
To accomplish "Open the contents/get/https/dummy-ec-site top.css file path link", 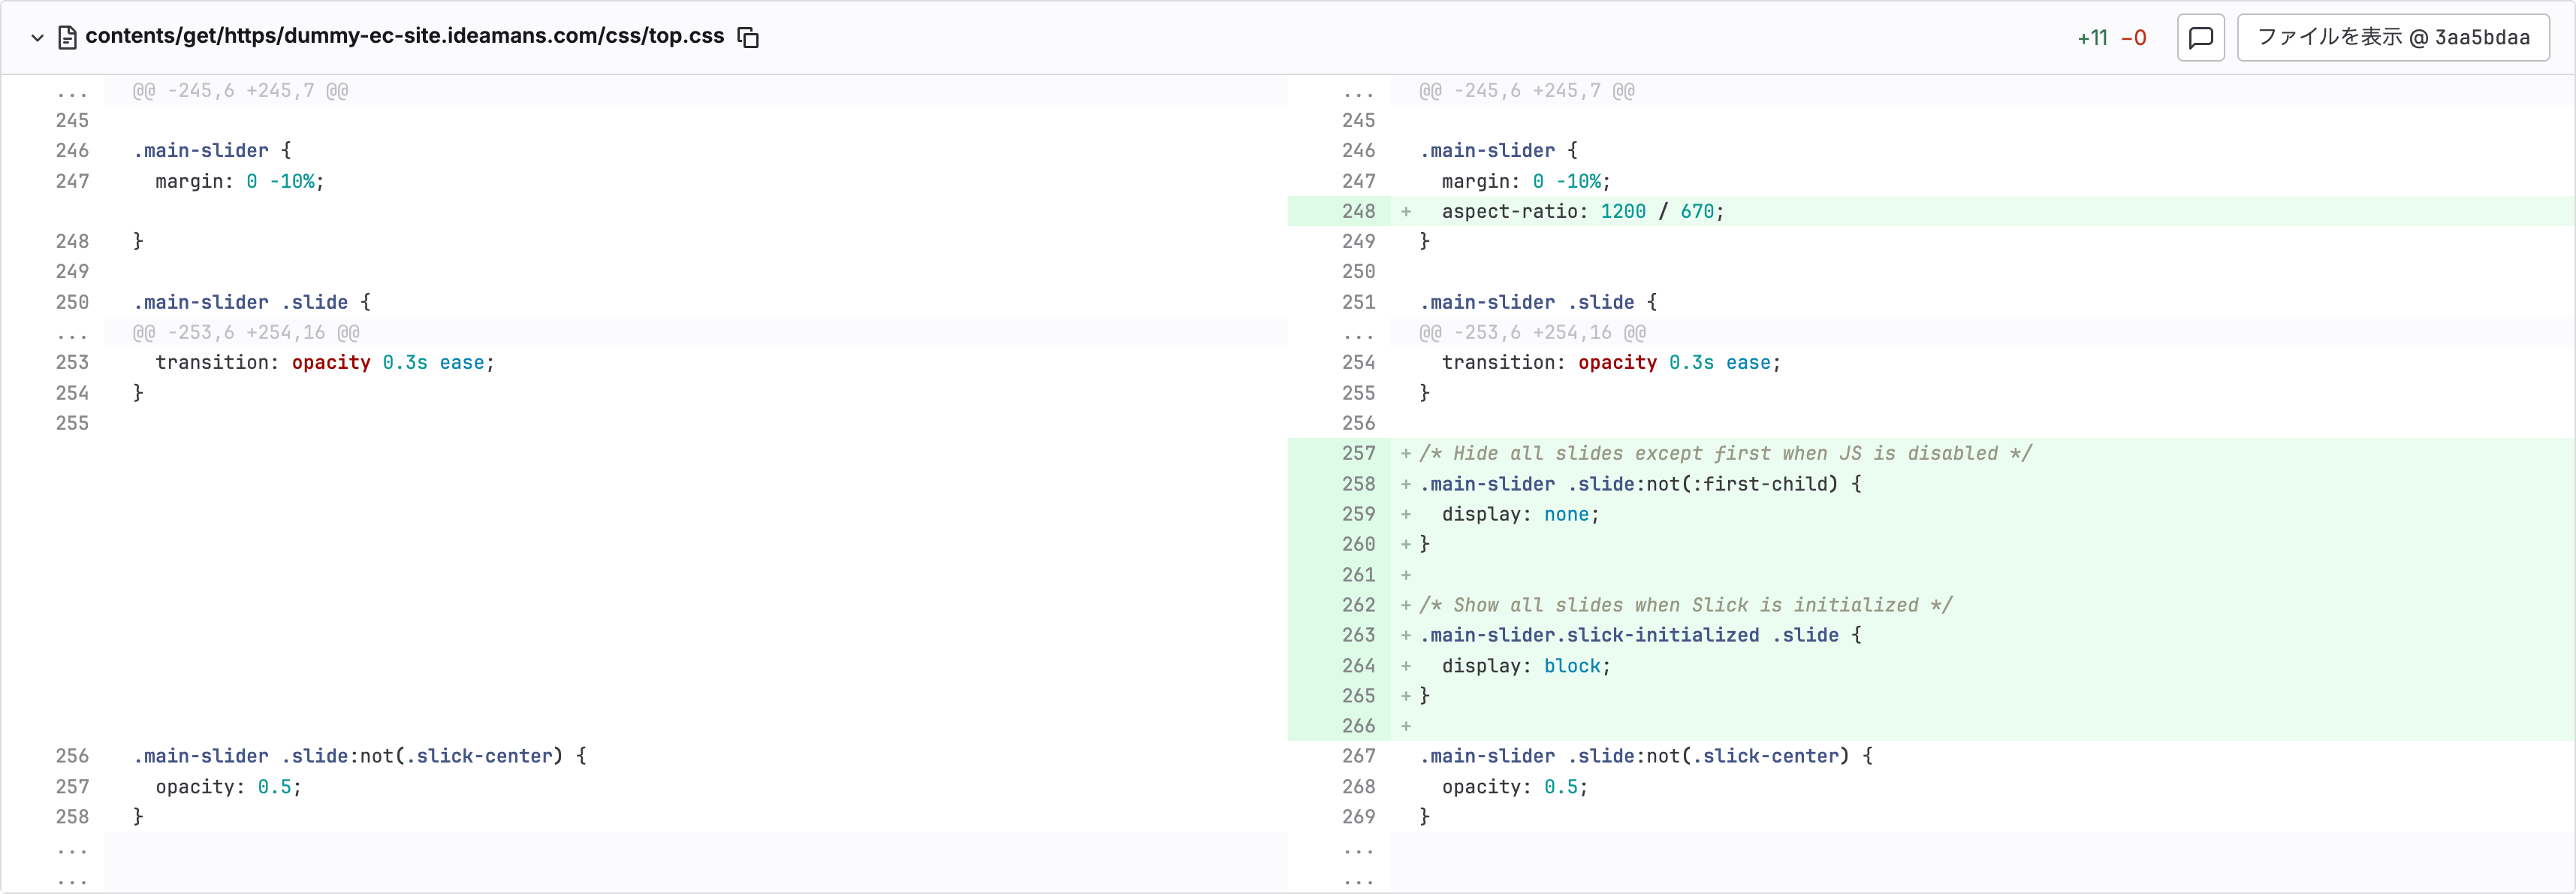I will click(404, 36).
